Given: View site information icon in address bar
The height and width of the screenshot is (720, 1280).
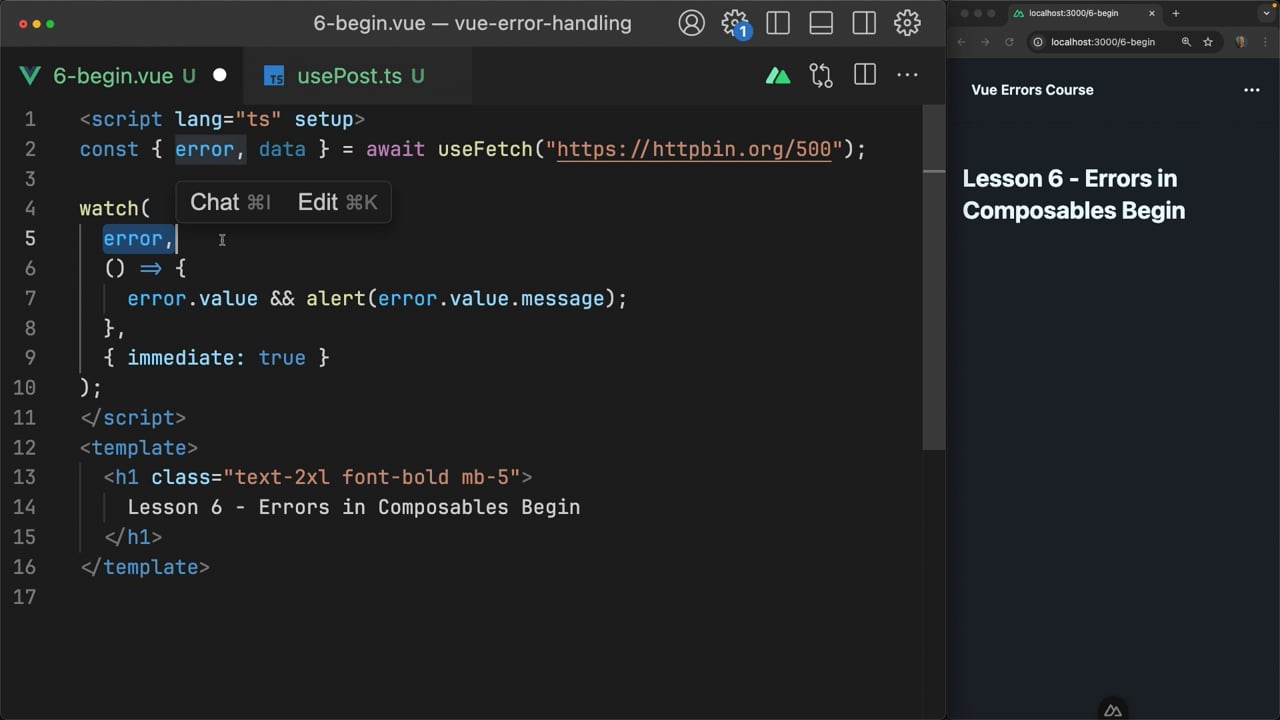Looking at the screenshot, I should pos(1038,42).
